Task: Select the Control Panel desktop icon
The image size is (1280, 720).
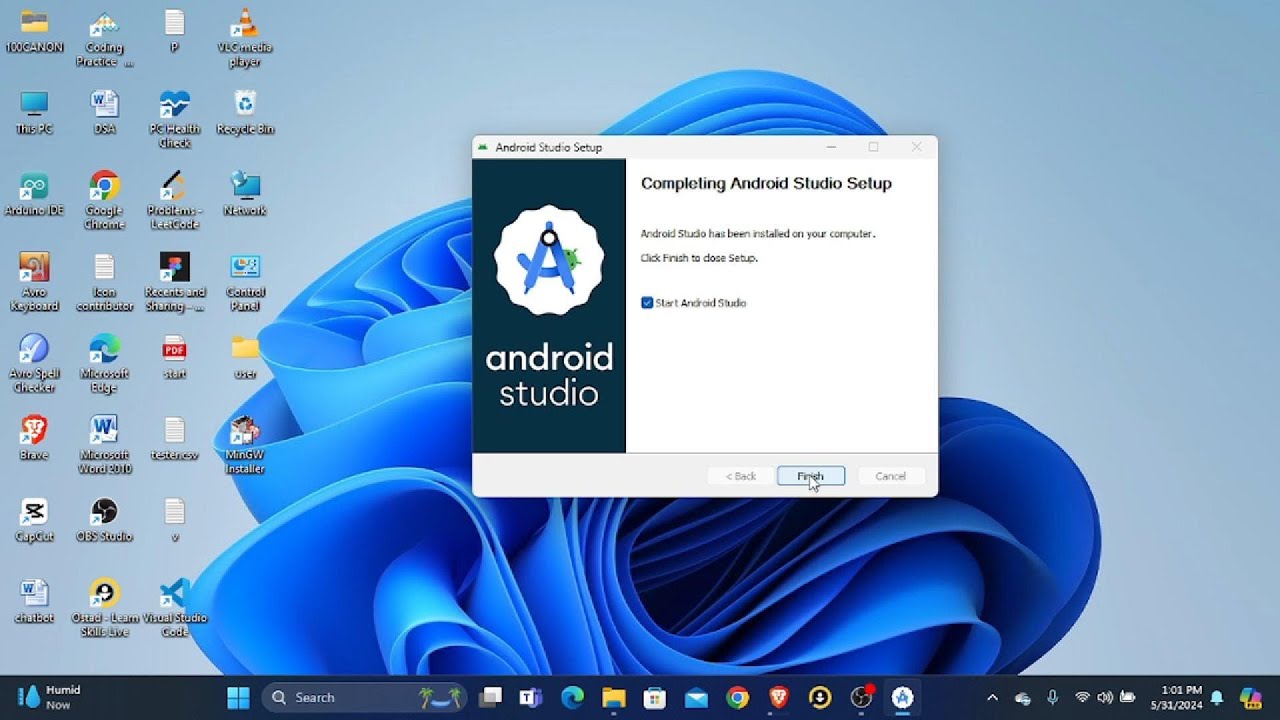Action: tap(245, 283)
